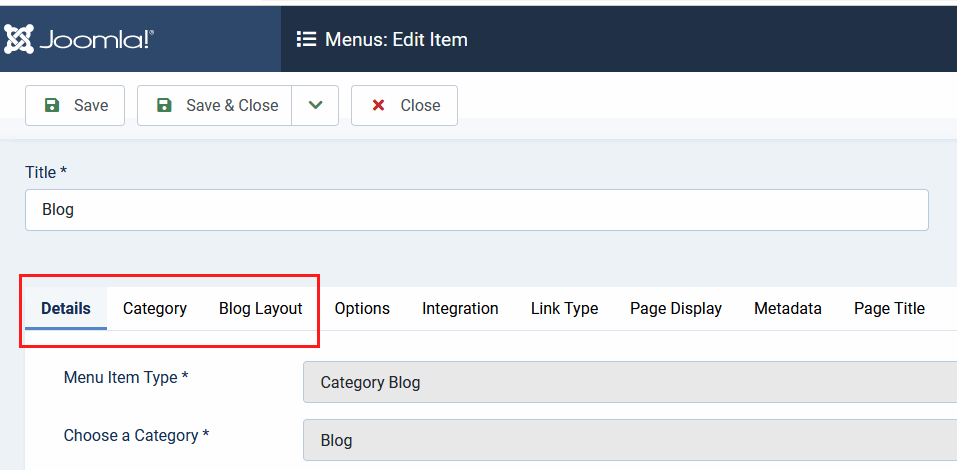Click the Title field label
957x470 pixels.
pos(46,172)
